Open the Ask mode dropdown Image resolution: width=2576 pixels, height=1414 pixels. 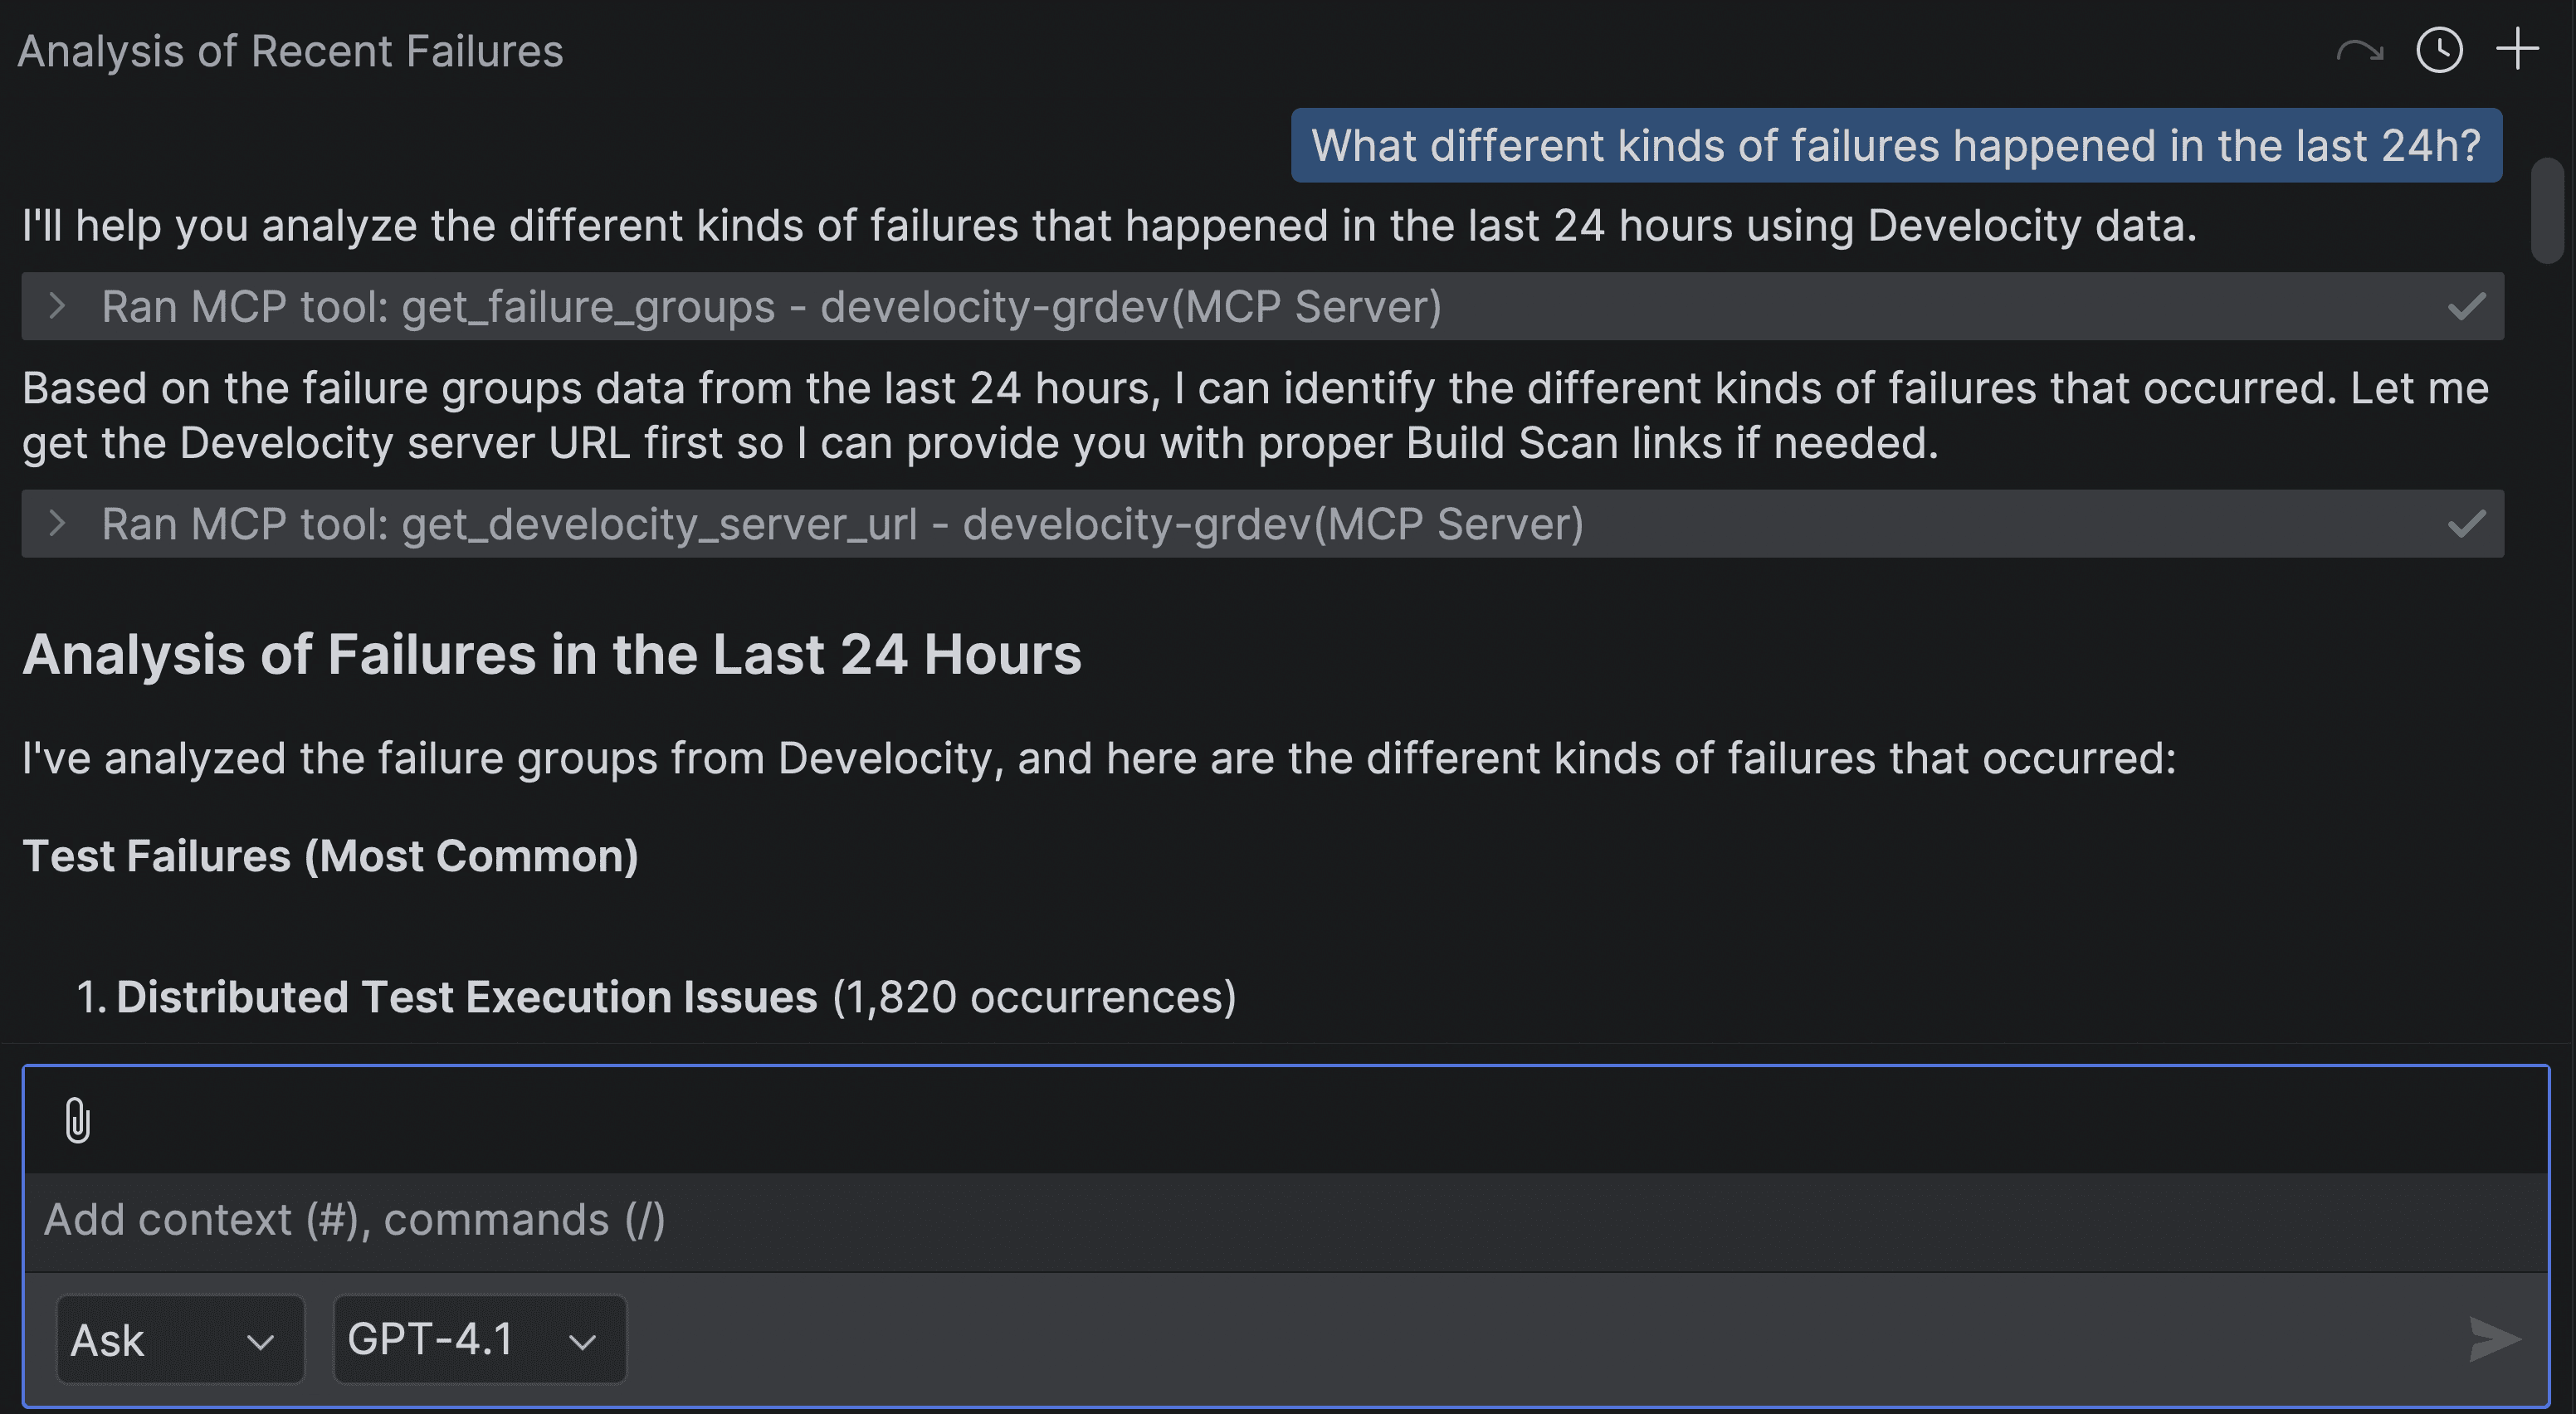(x=180, y=1339)
